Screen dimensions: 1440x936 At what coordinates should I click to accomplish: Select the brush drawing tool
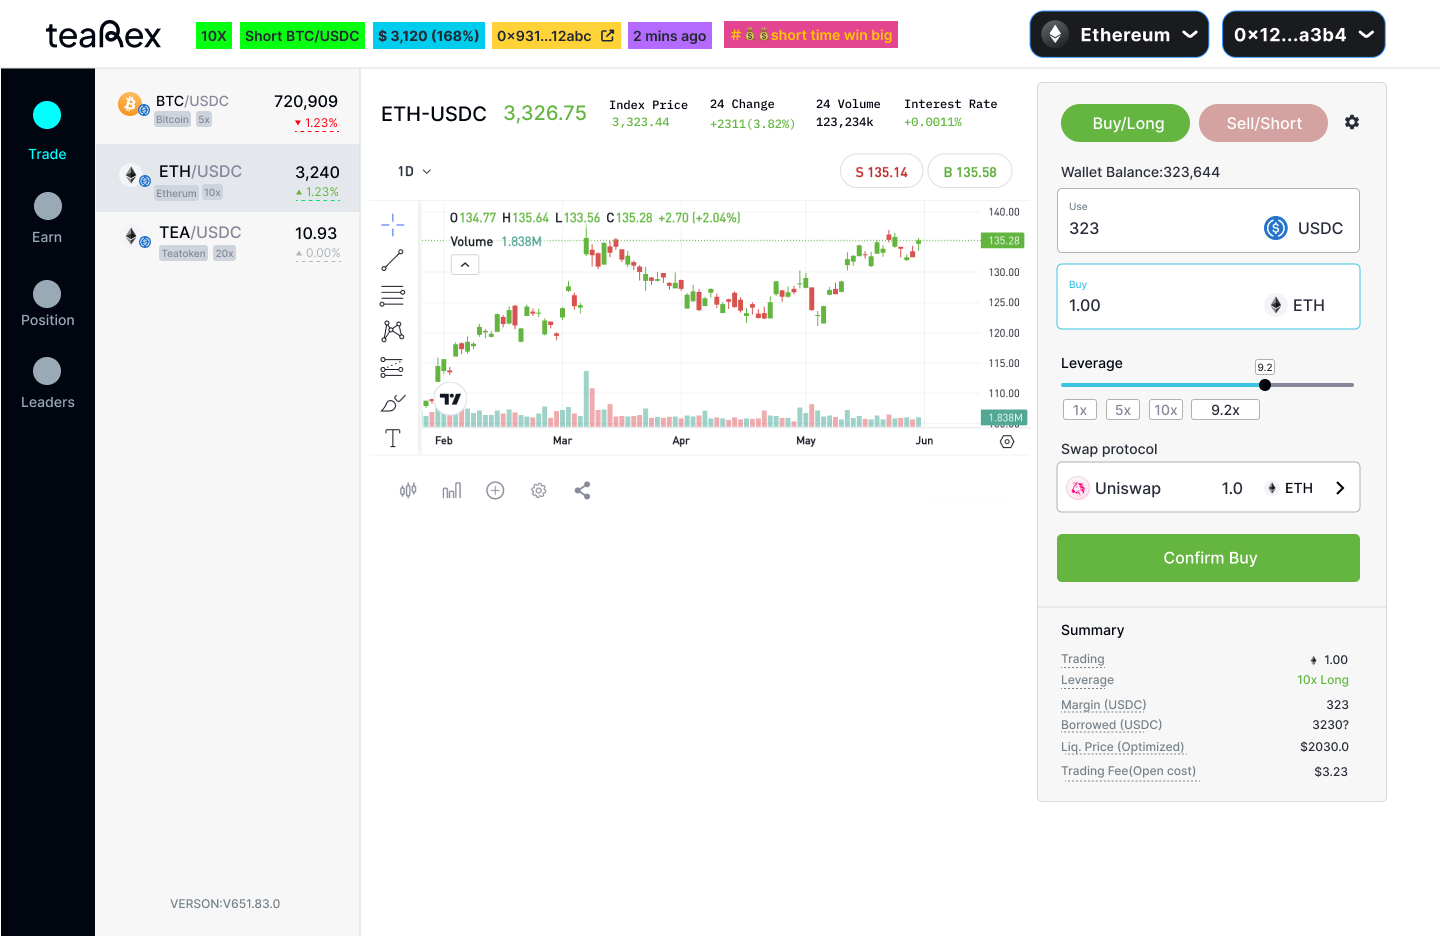pos(392,403)
